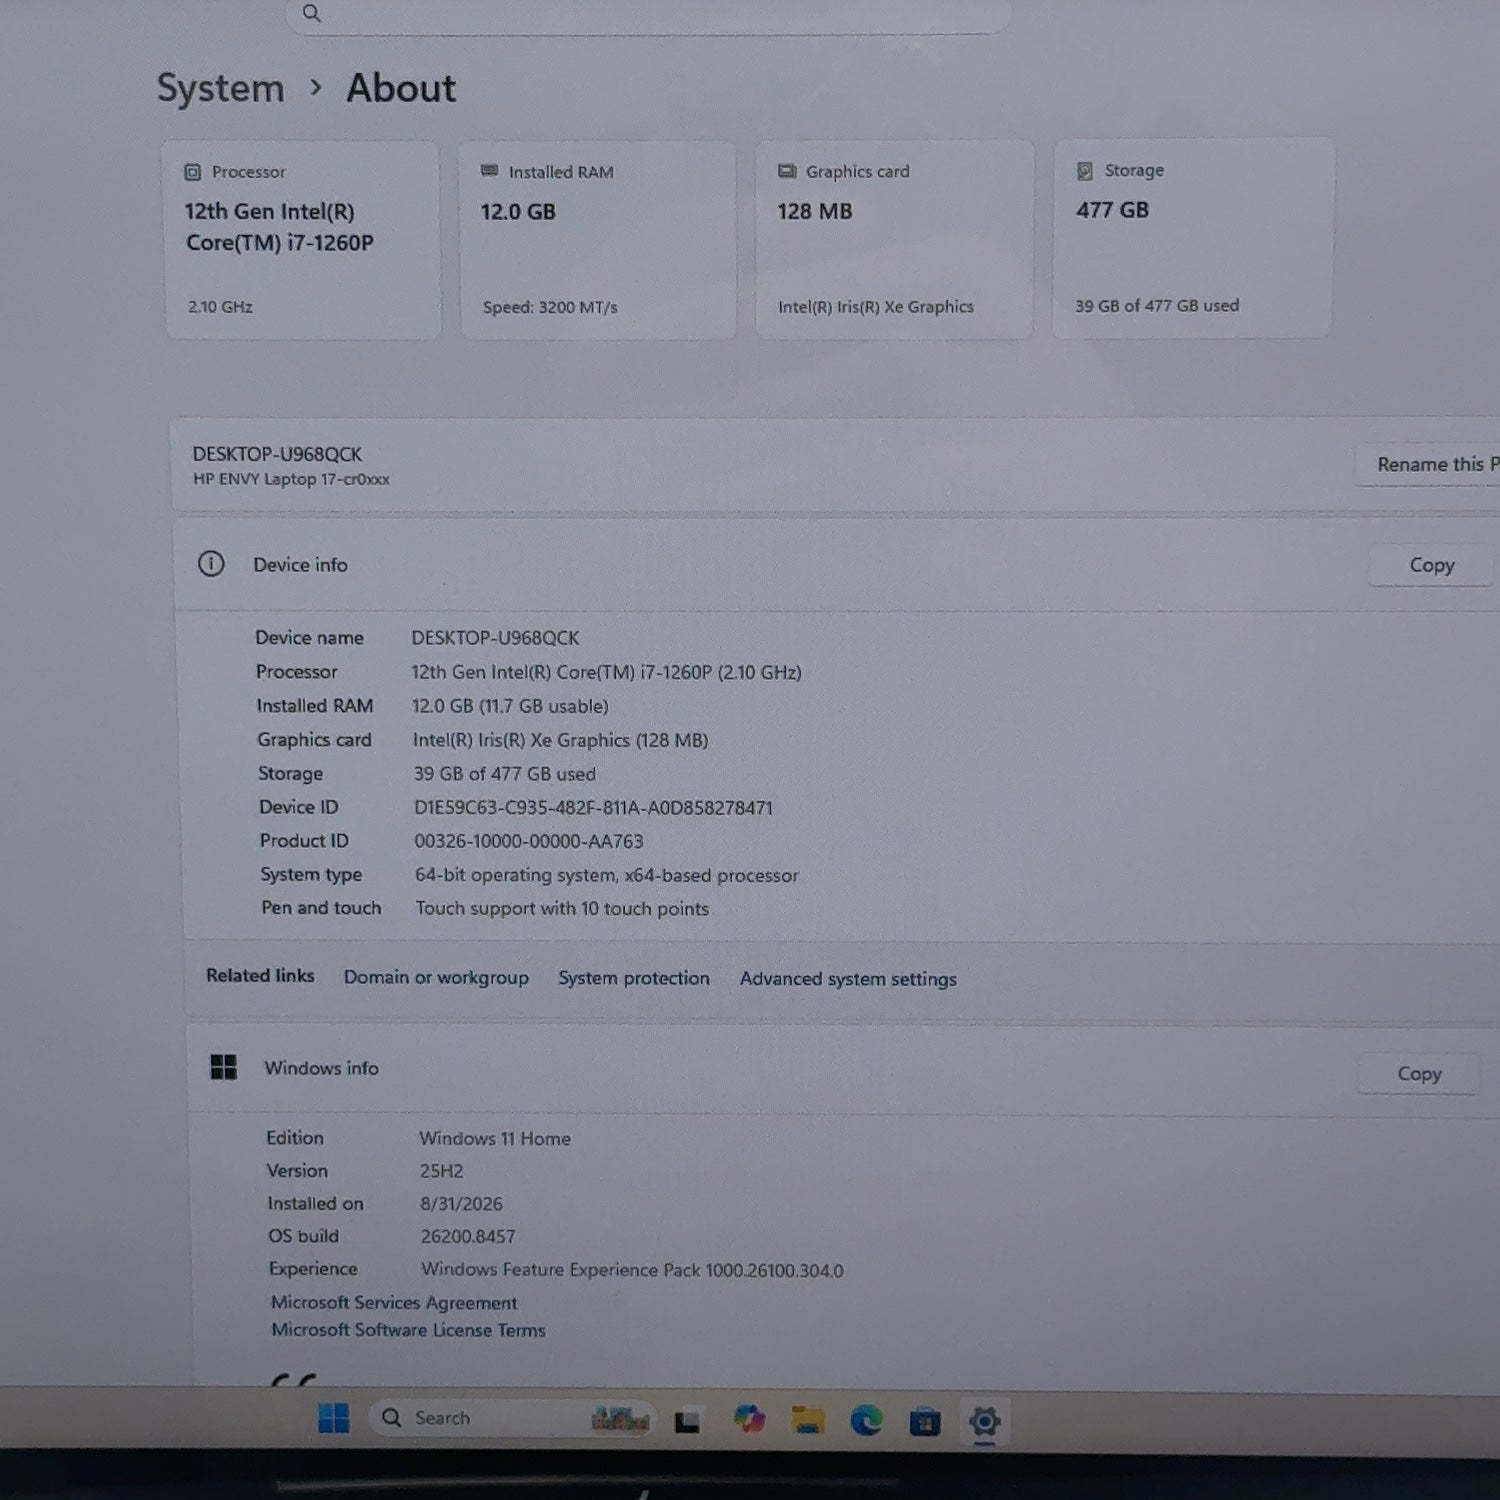Click the '12.0 GB' installed RAM value
This screenshot has height=1500, width=1500.
click(x=518, y=212)
